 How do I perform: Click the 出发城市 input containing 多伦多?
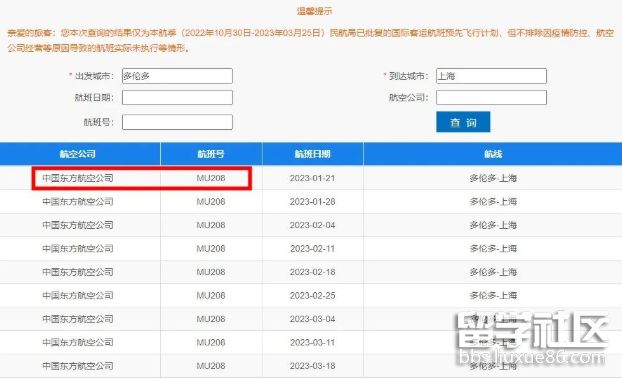coord(177,76)
